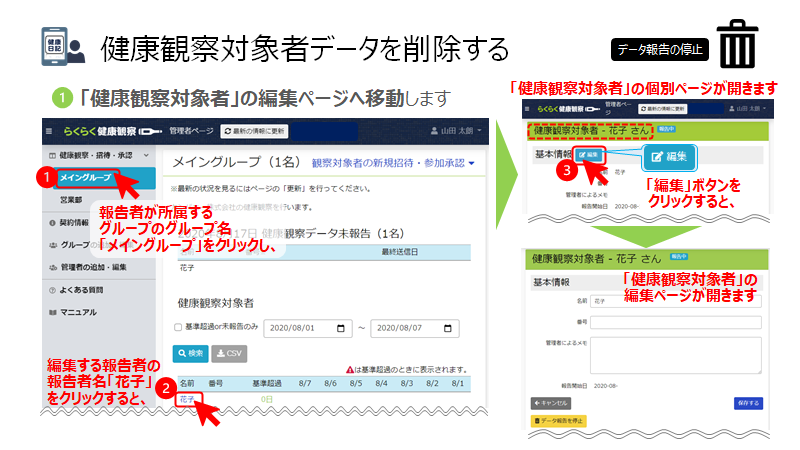Click the enlarged 編集 edit callout button
800x450 pixels.
(x=668, y=157)
